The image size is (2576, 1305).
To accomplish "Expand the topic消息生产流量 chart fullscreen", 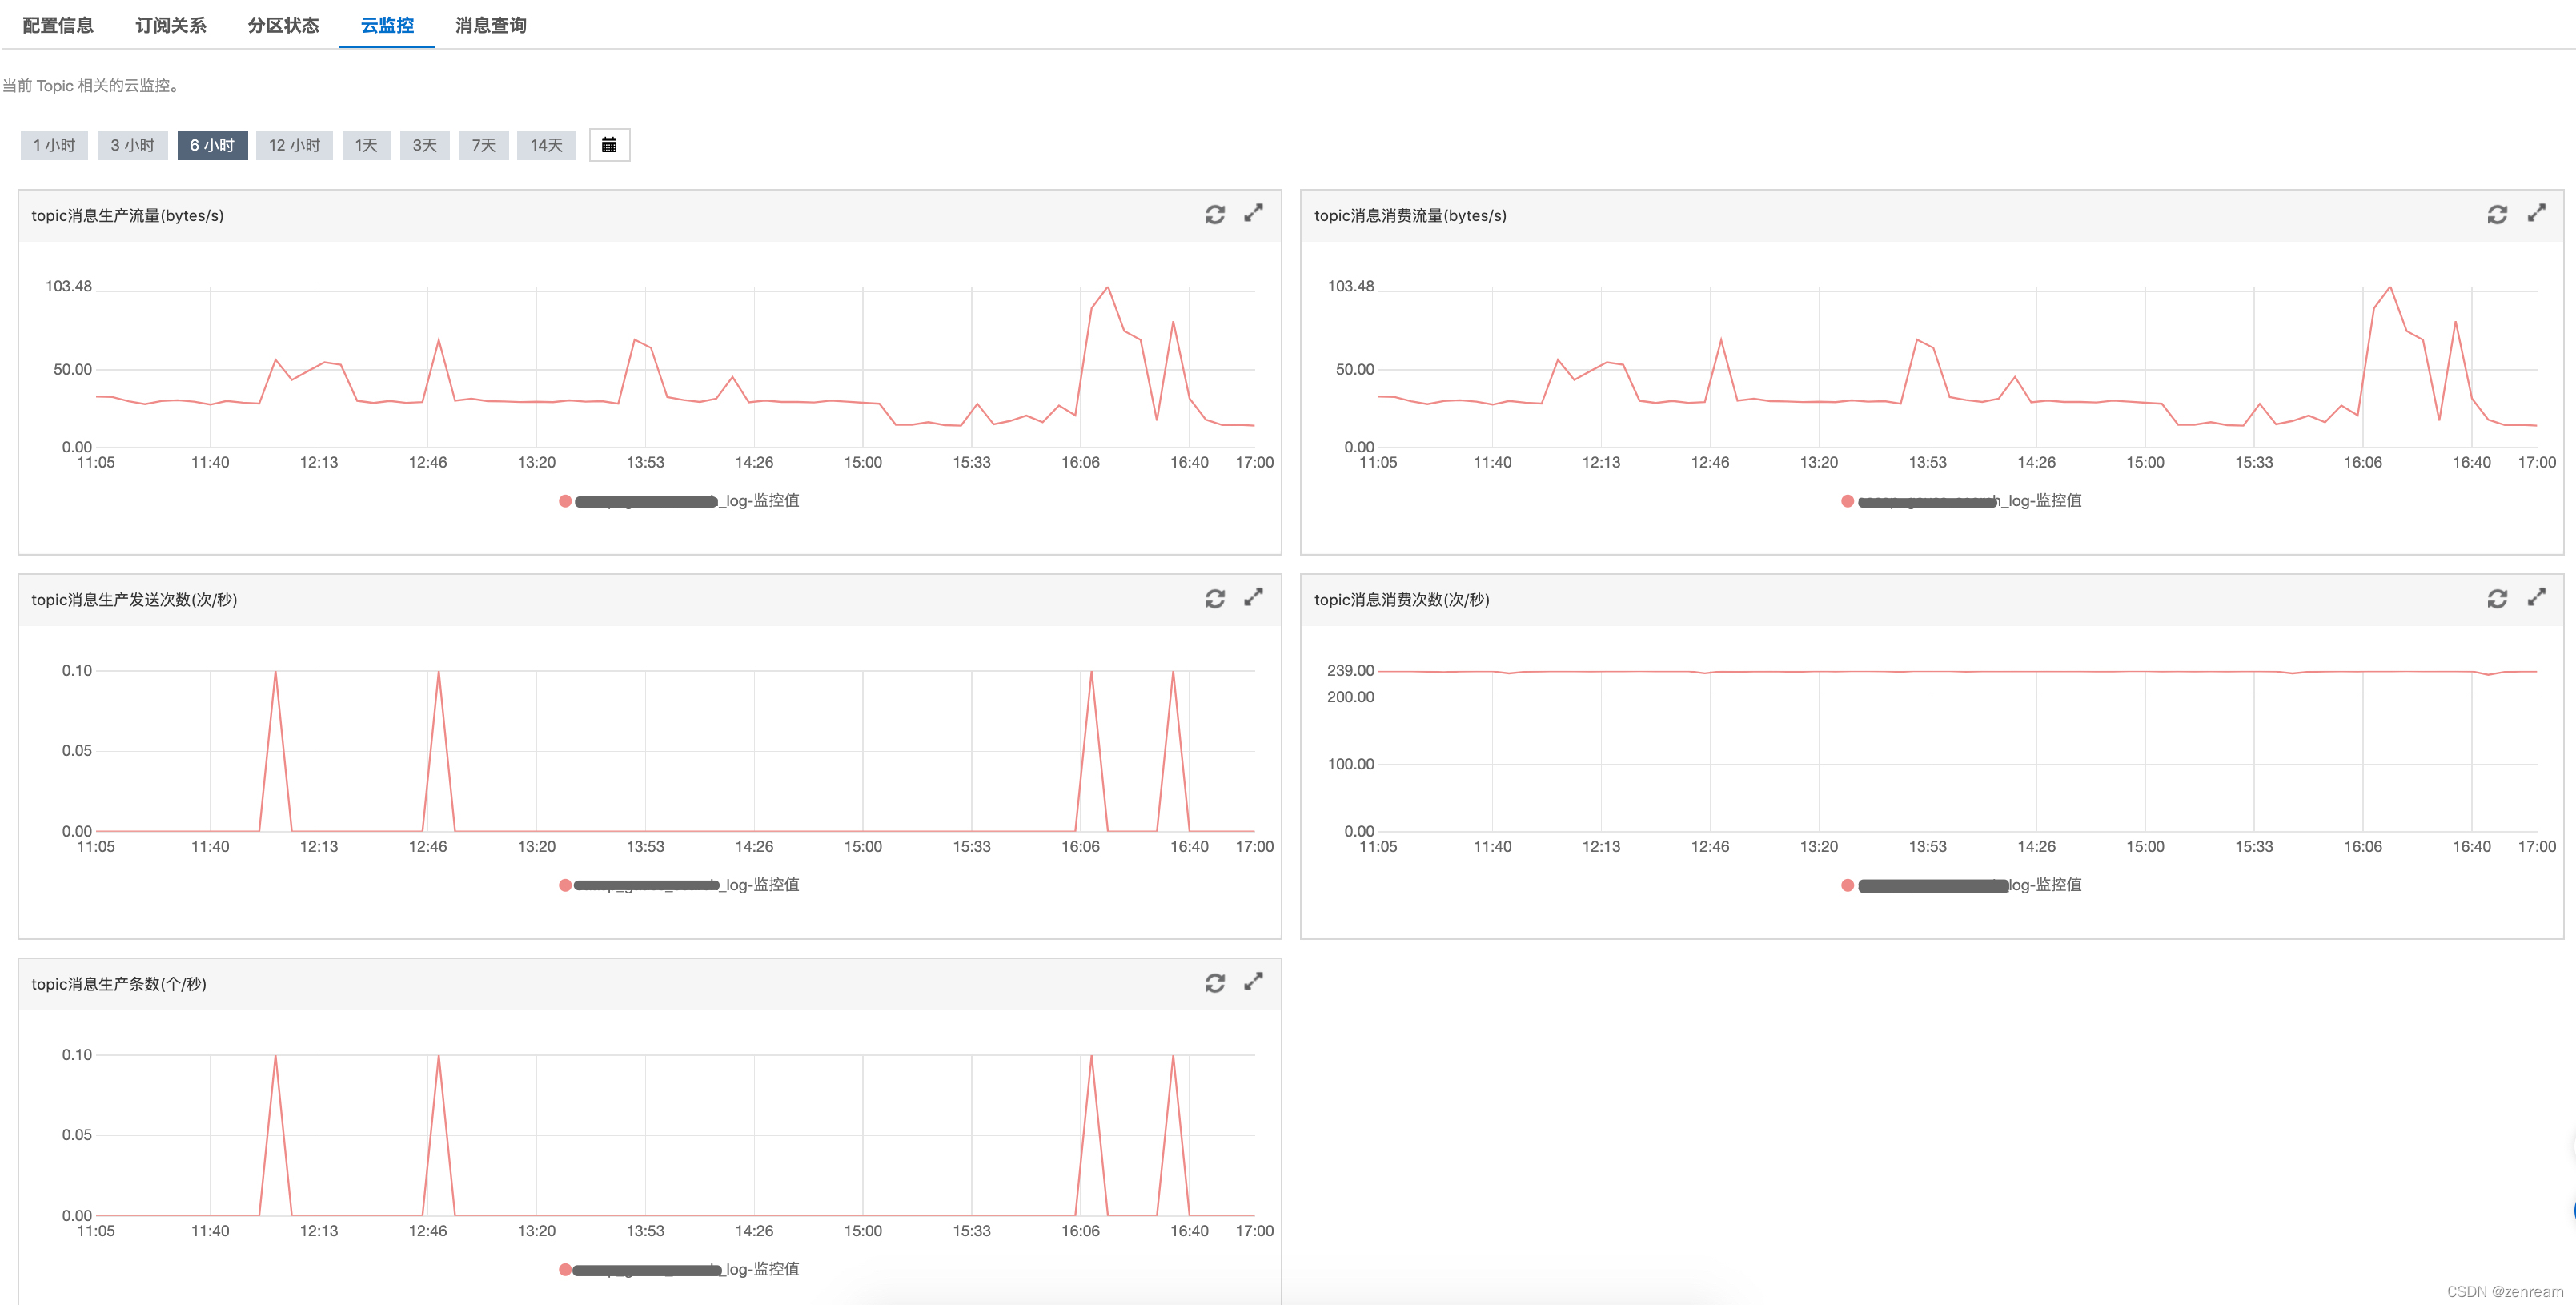I will [x=1253, y=214].
